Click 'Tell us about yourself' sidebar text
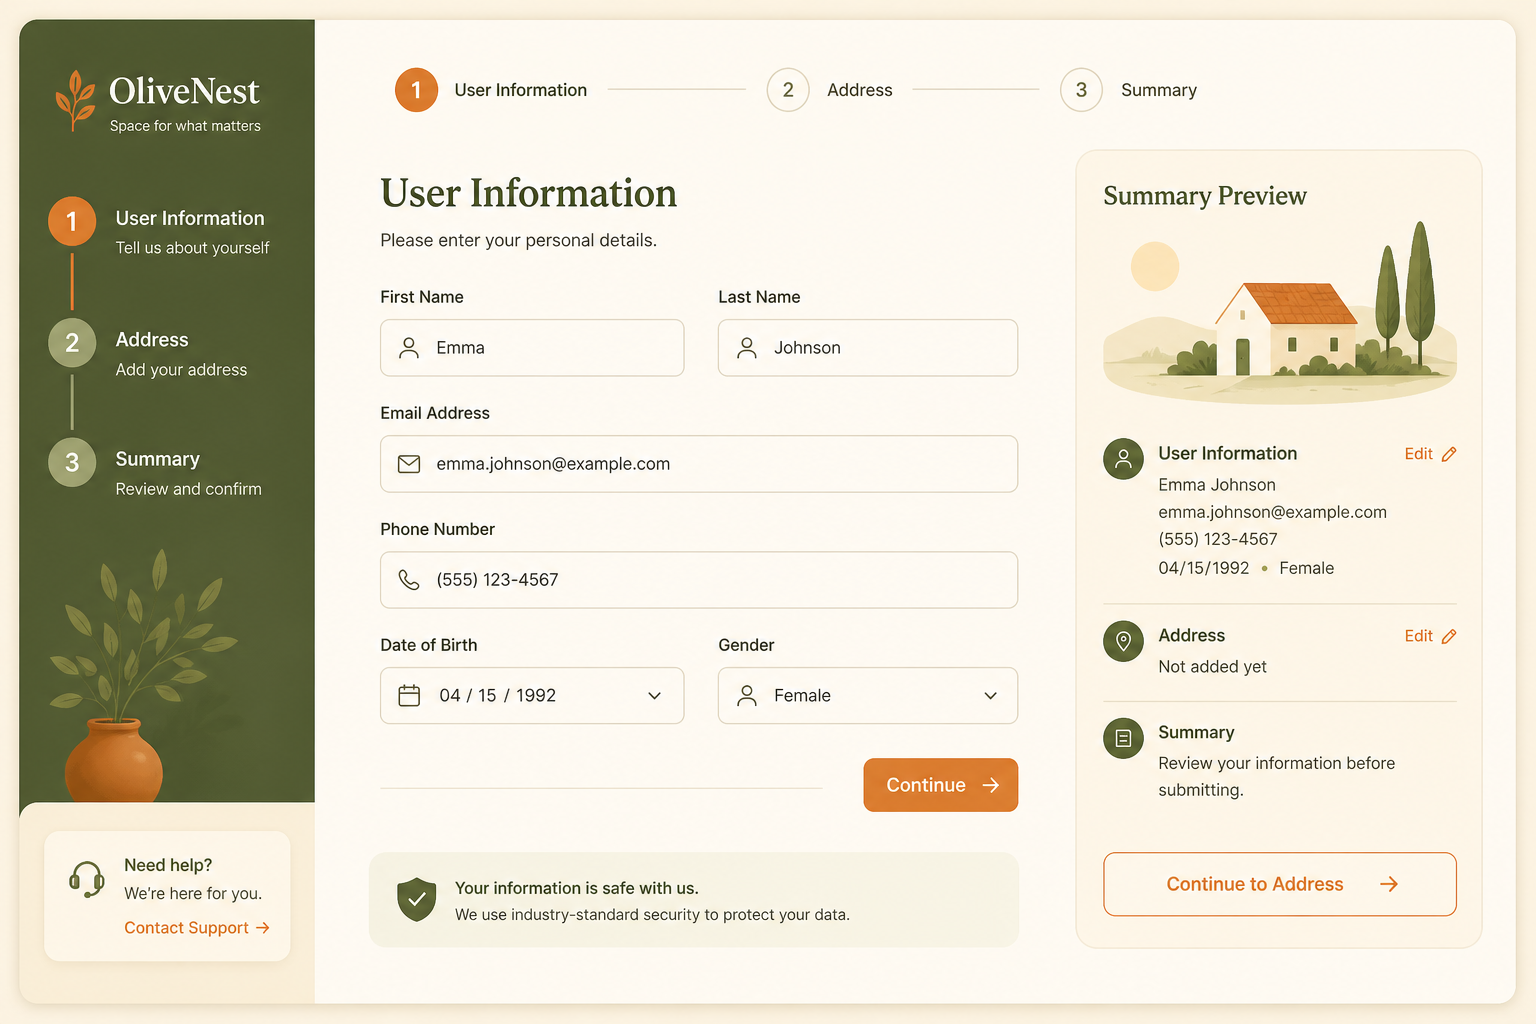The image size is (1536, 1024). 193,248
